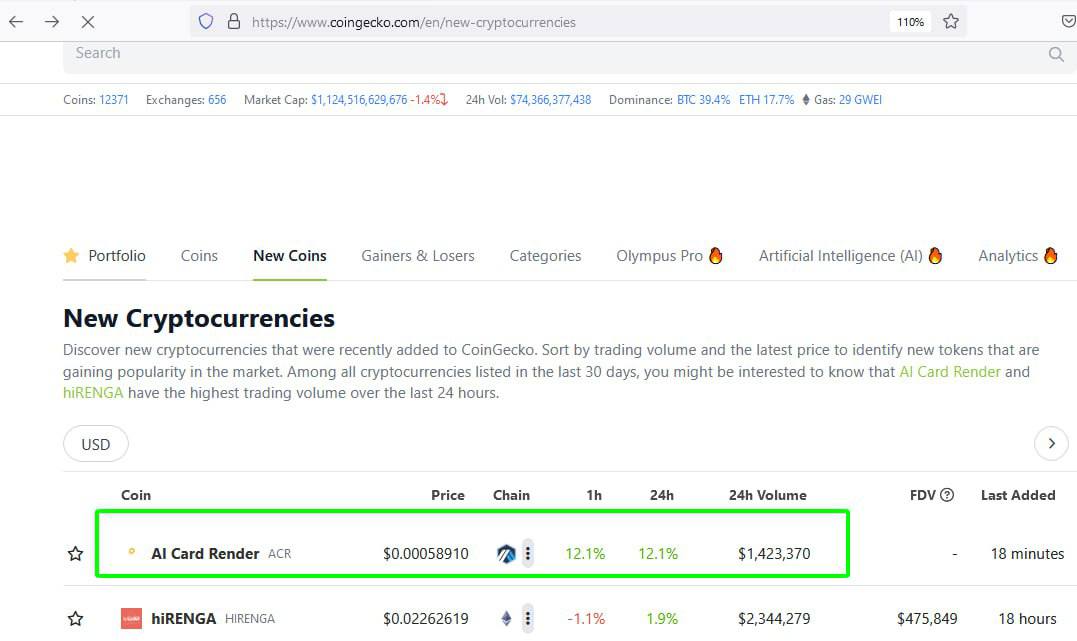Screen dimensions: 1077x641
Task: Open the Market Cap $1,124,516,629,676 link
Action: click(359, 100)
